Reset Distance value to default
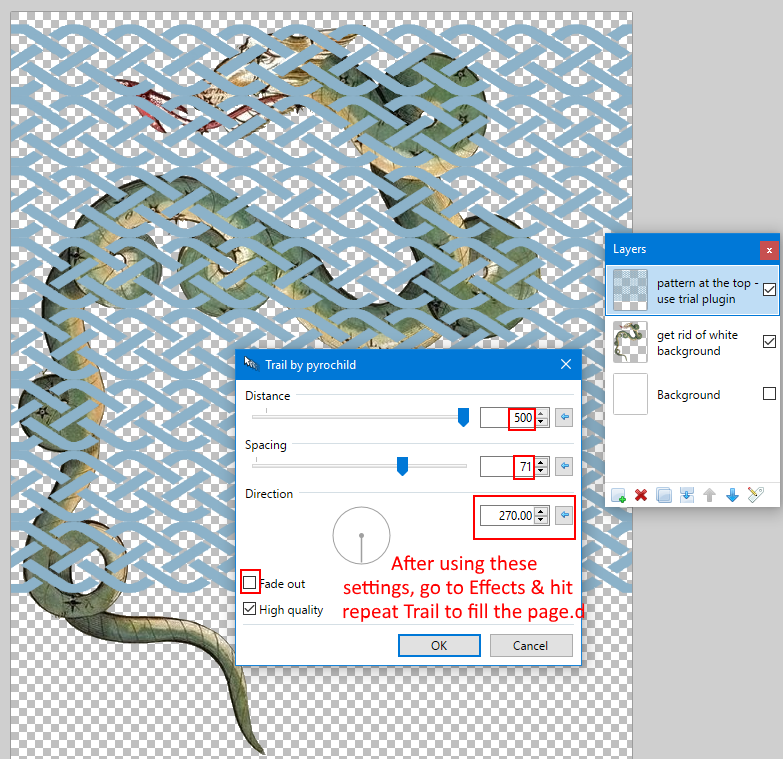783x759 pixels. point(564,417)
